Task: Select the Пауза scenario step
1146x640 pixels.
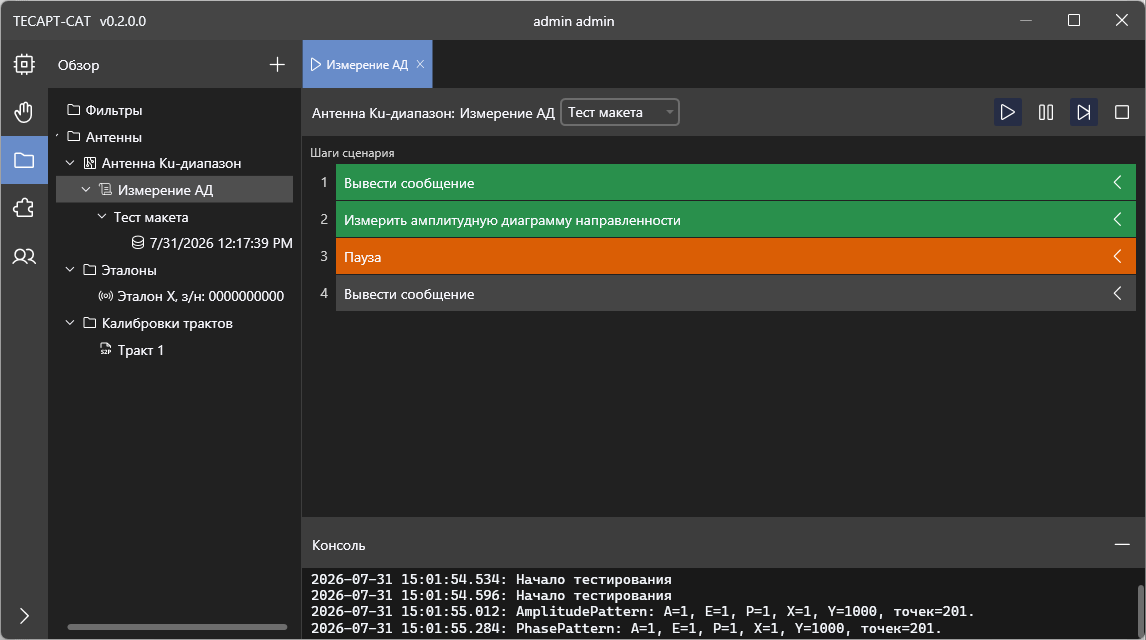Action: 735,256
